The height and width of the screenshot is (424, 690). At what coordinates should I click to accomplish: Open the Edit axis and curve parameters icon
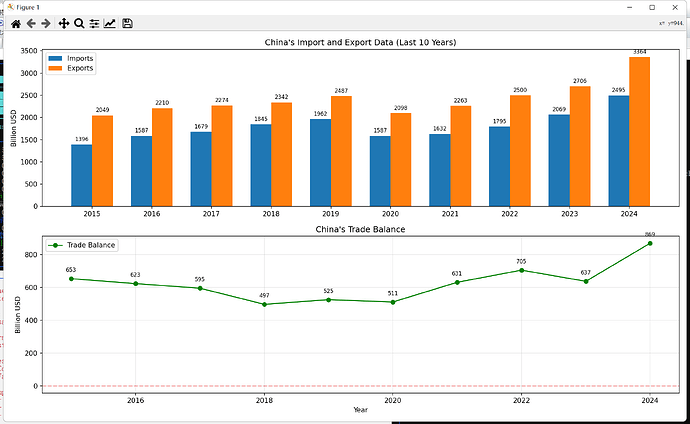[x=110, y=24]
